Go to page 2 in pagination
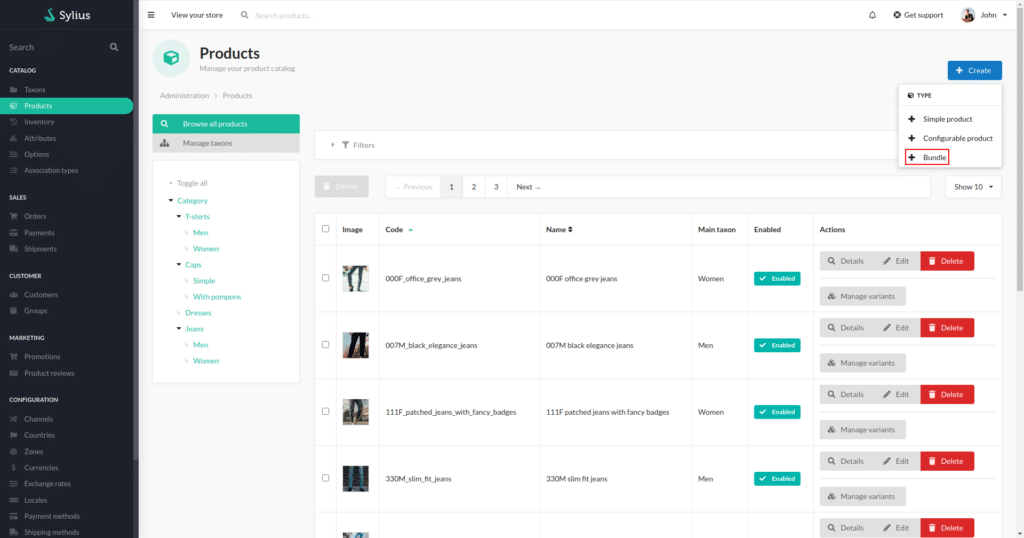The image size is (1024, 538). pos(473,187)
